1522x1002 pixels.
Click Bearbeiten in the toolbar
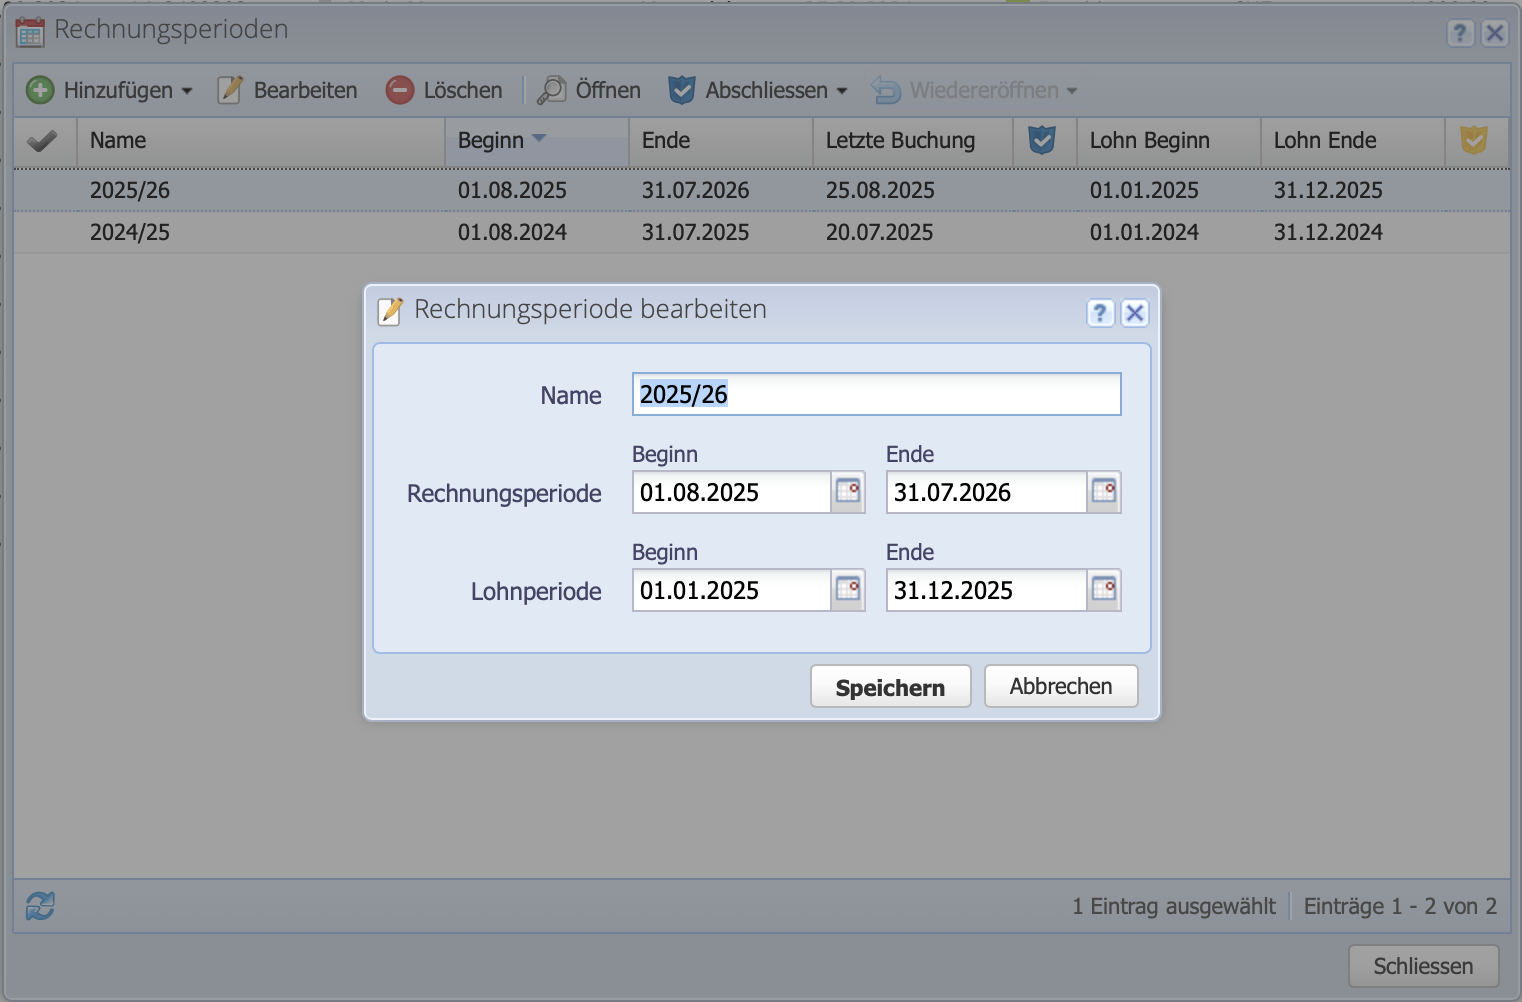tap(288, 90)
